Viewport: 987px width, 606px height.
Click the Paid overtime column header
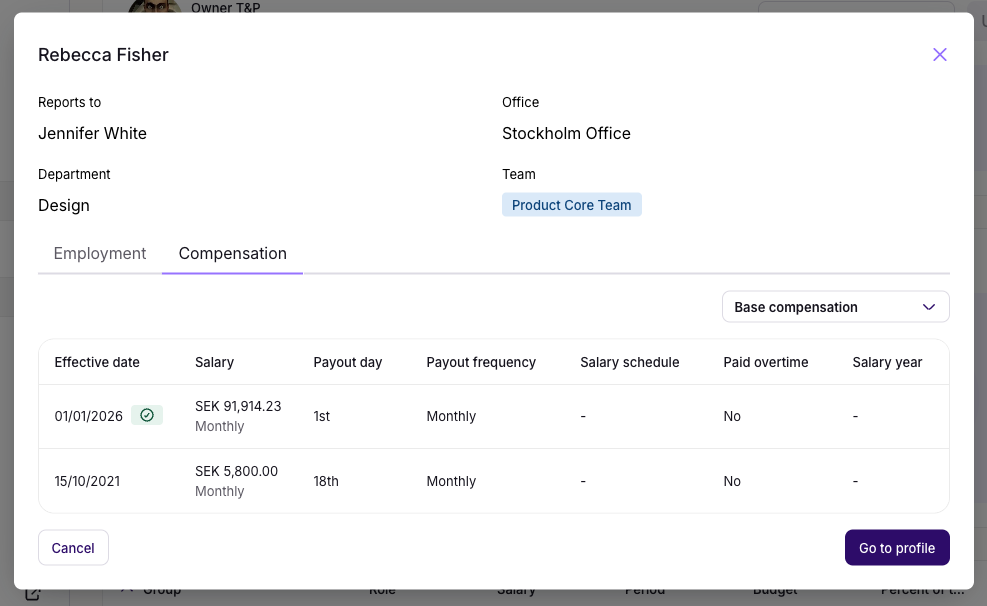point(765,362)
